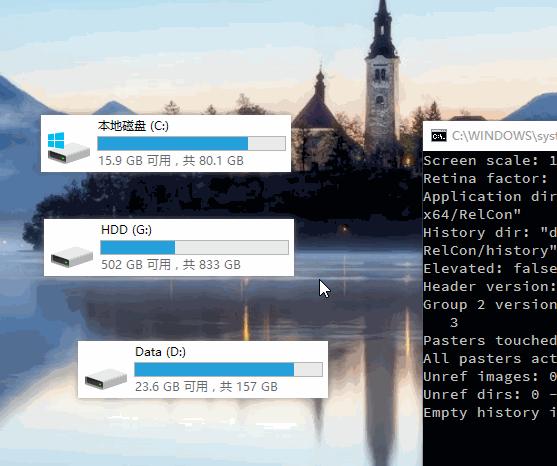Click the command prompt window icon
557x466 pixels.
tap(439, 136)
